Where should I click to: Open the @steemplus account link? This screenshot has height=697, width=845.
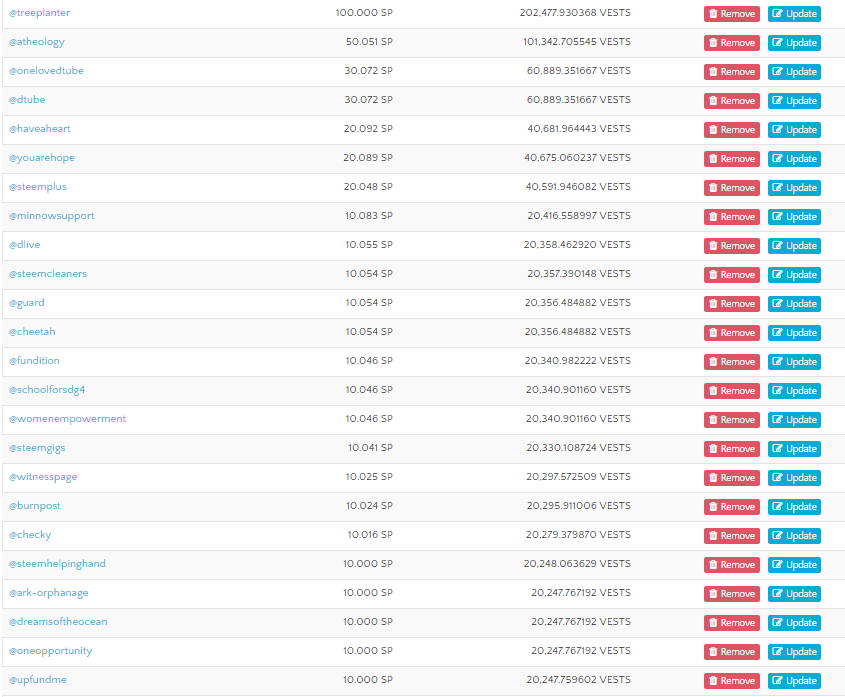coord(38,187)
